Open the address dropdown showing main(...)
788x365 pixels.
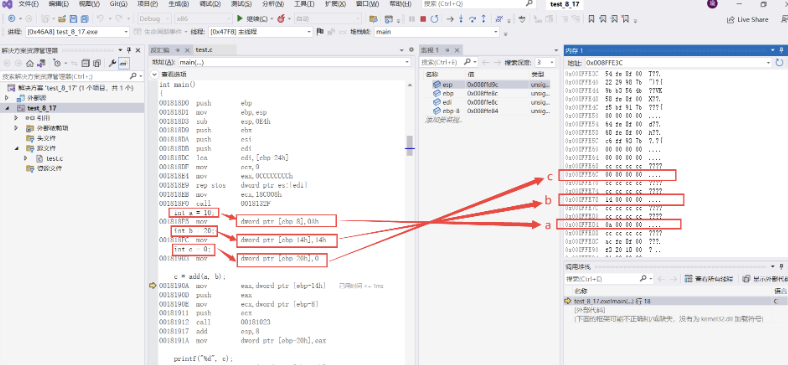click(294, 62)
